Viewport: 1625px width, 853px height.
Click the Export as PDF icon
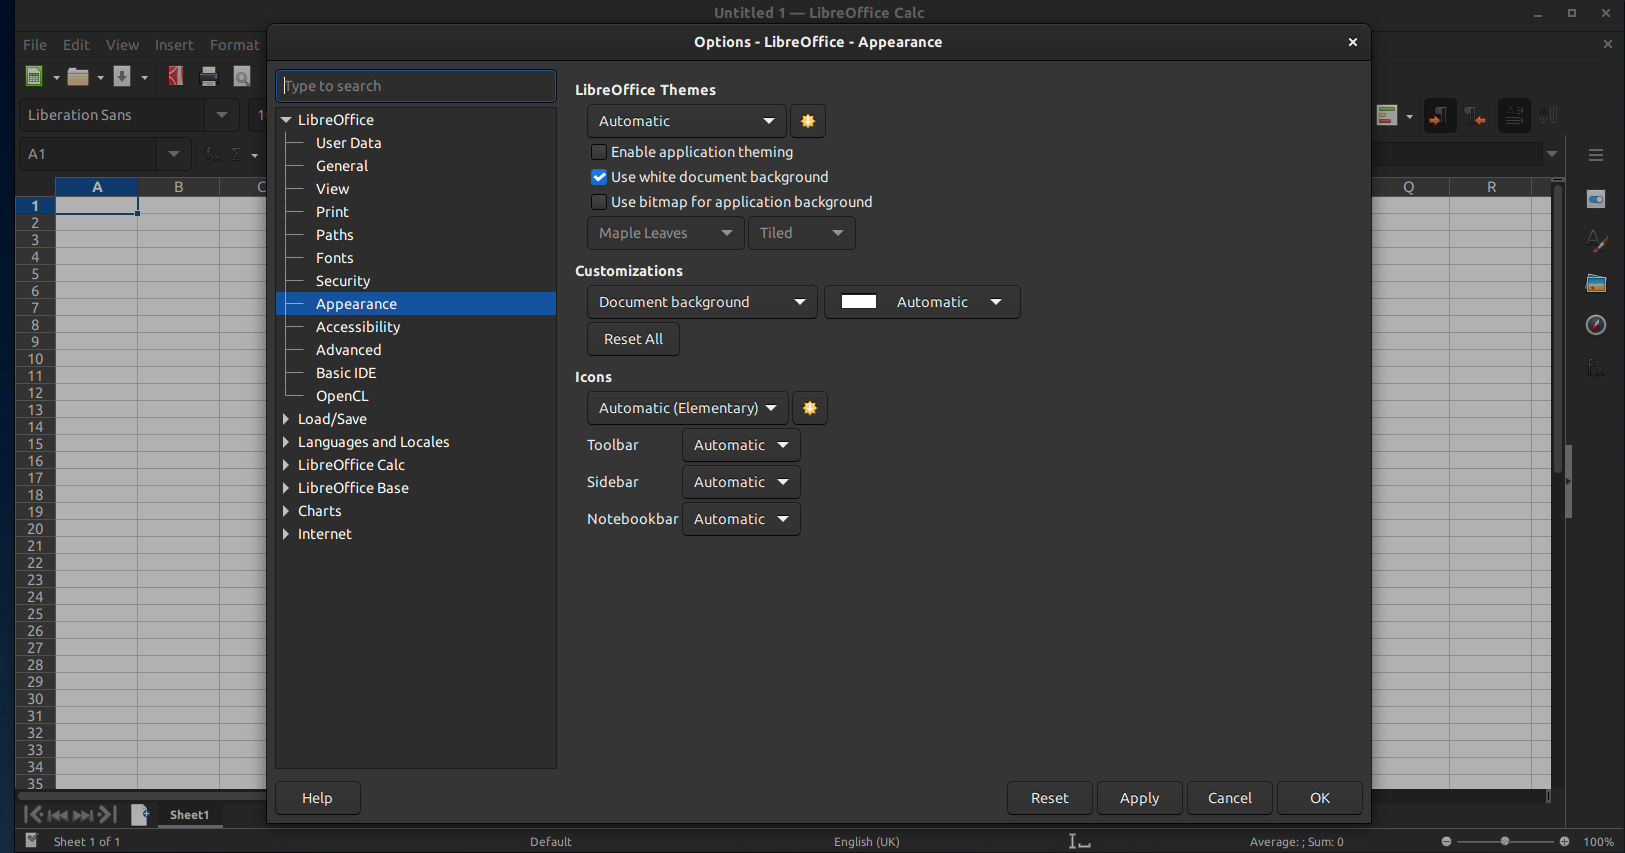pos(176,76)
